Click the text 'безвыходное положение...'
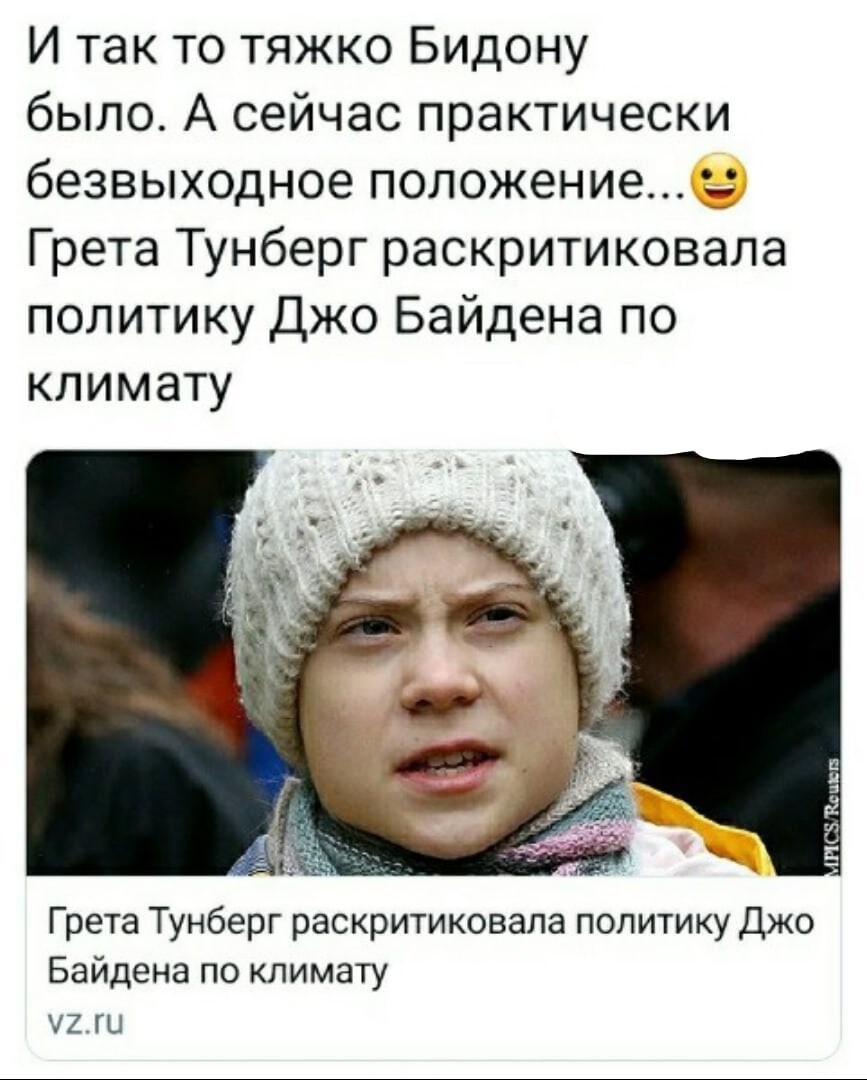Screen dimensions: 867x1080 pyautogui.click(x=354, y=180)
